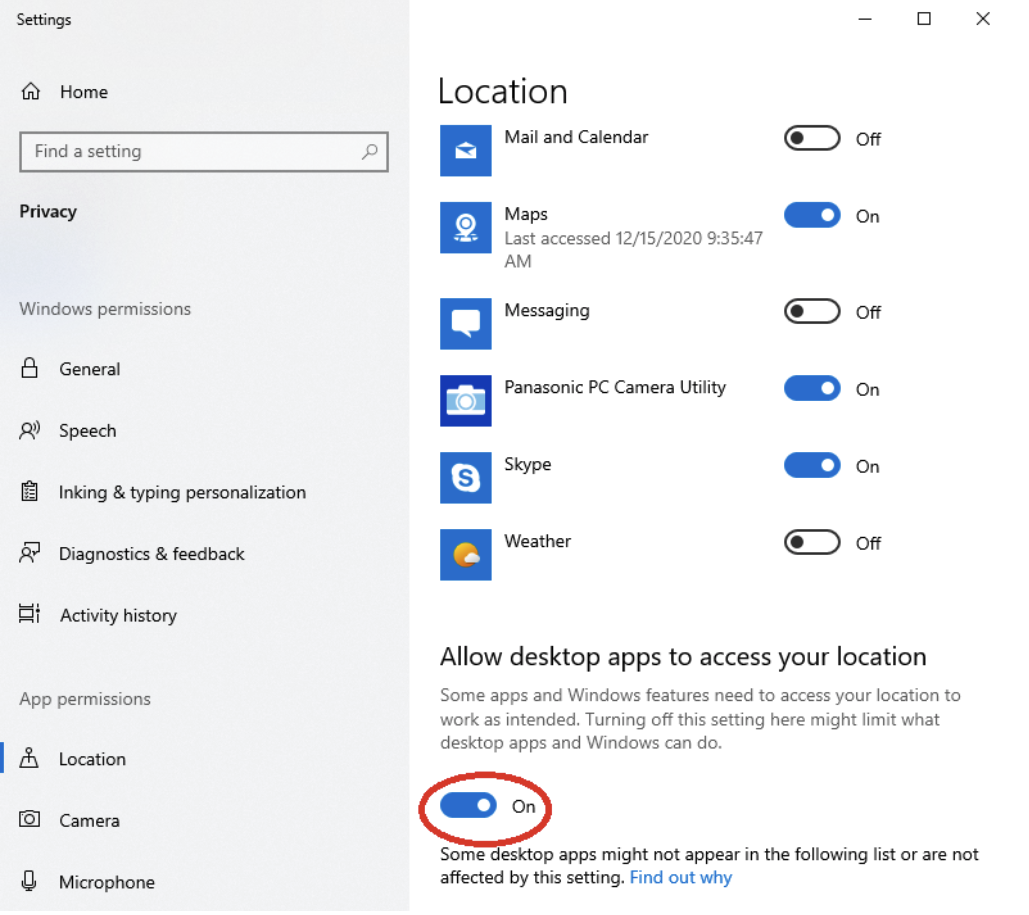The width and height of the screenshot is (1029, 915).
Task: Click the Maps app icon
Action: coord(465,227)
